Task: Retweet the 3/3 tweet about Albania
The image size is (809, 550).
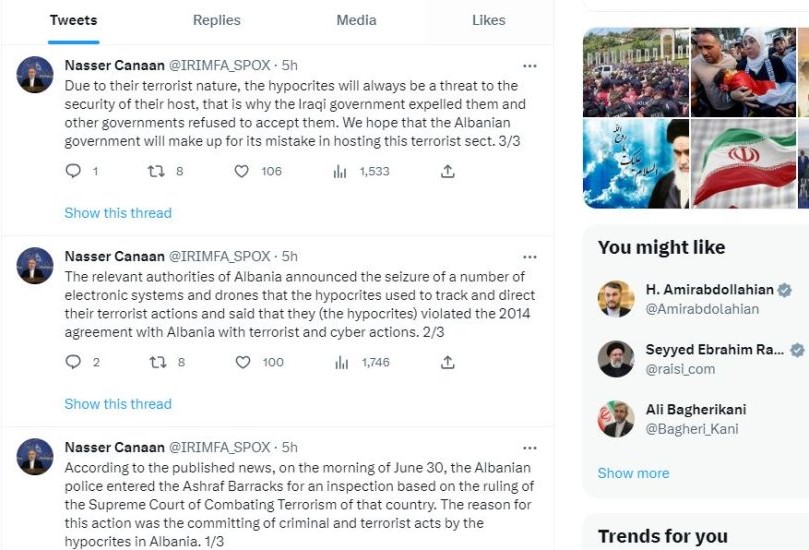Action: point(156,171)
